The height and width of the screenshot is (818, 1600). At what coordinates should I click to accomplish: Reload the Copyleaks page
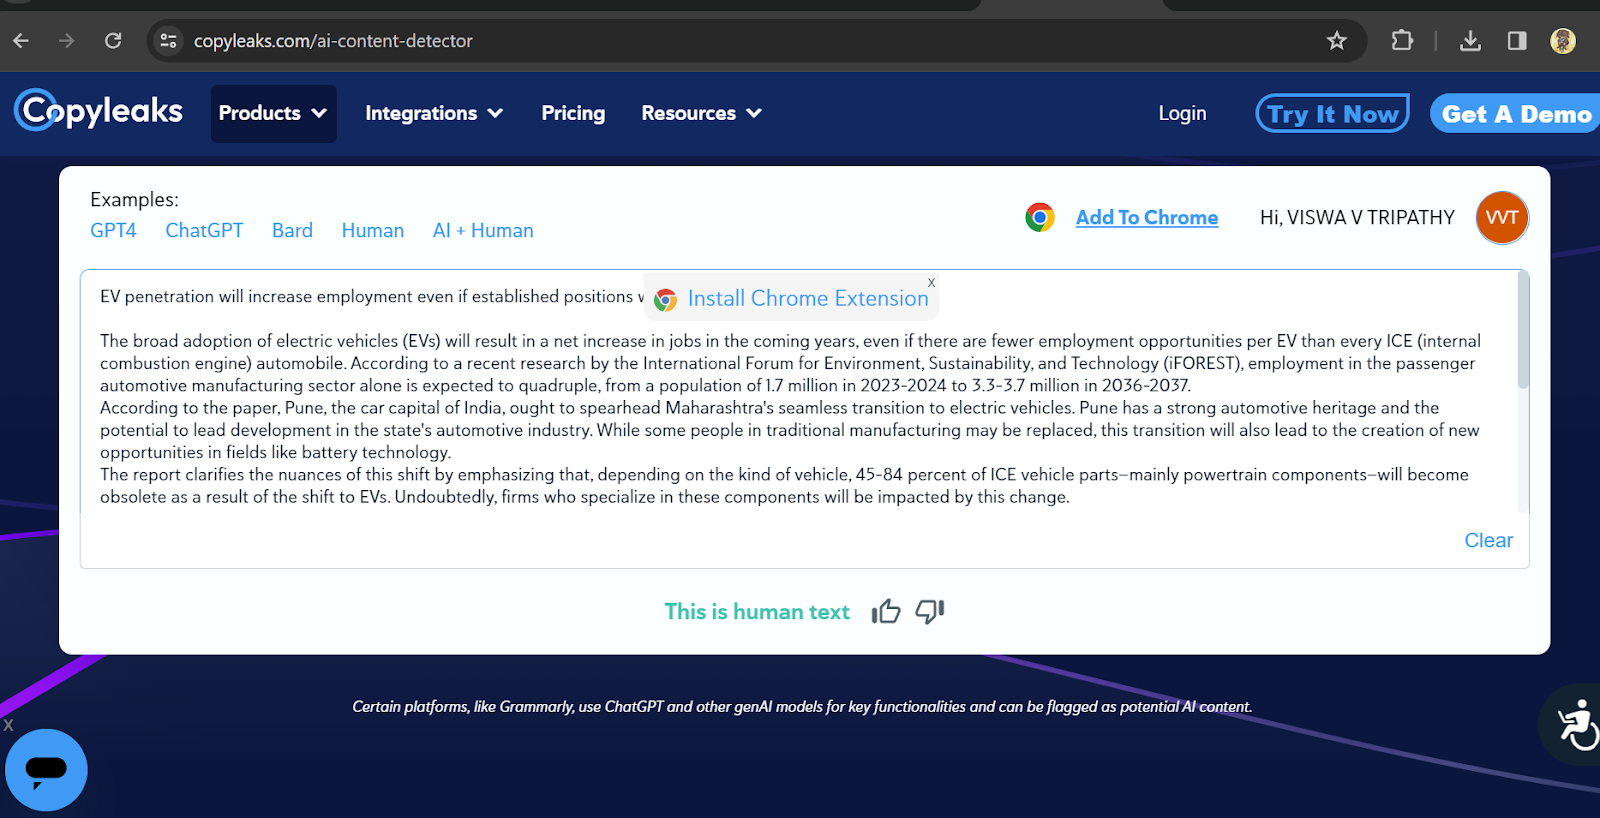click(113, 41)
